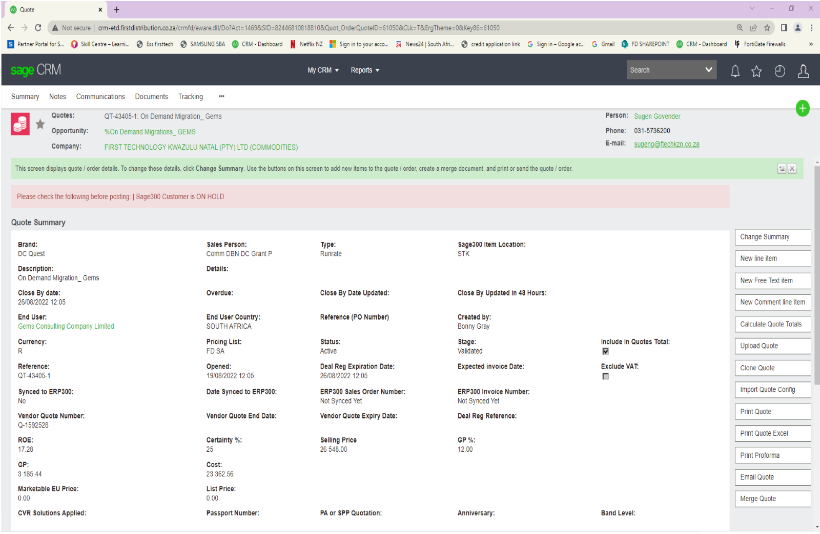Open the user profile icon
The height and width of the screenshot is (534, 820).
coord(803,70)
